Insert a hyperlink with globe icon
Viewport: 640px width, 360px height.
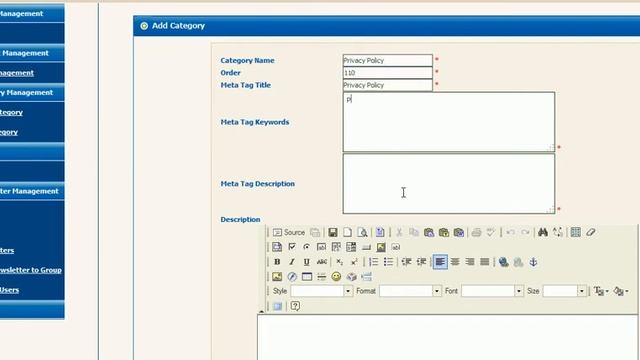(503, 262)
